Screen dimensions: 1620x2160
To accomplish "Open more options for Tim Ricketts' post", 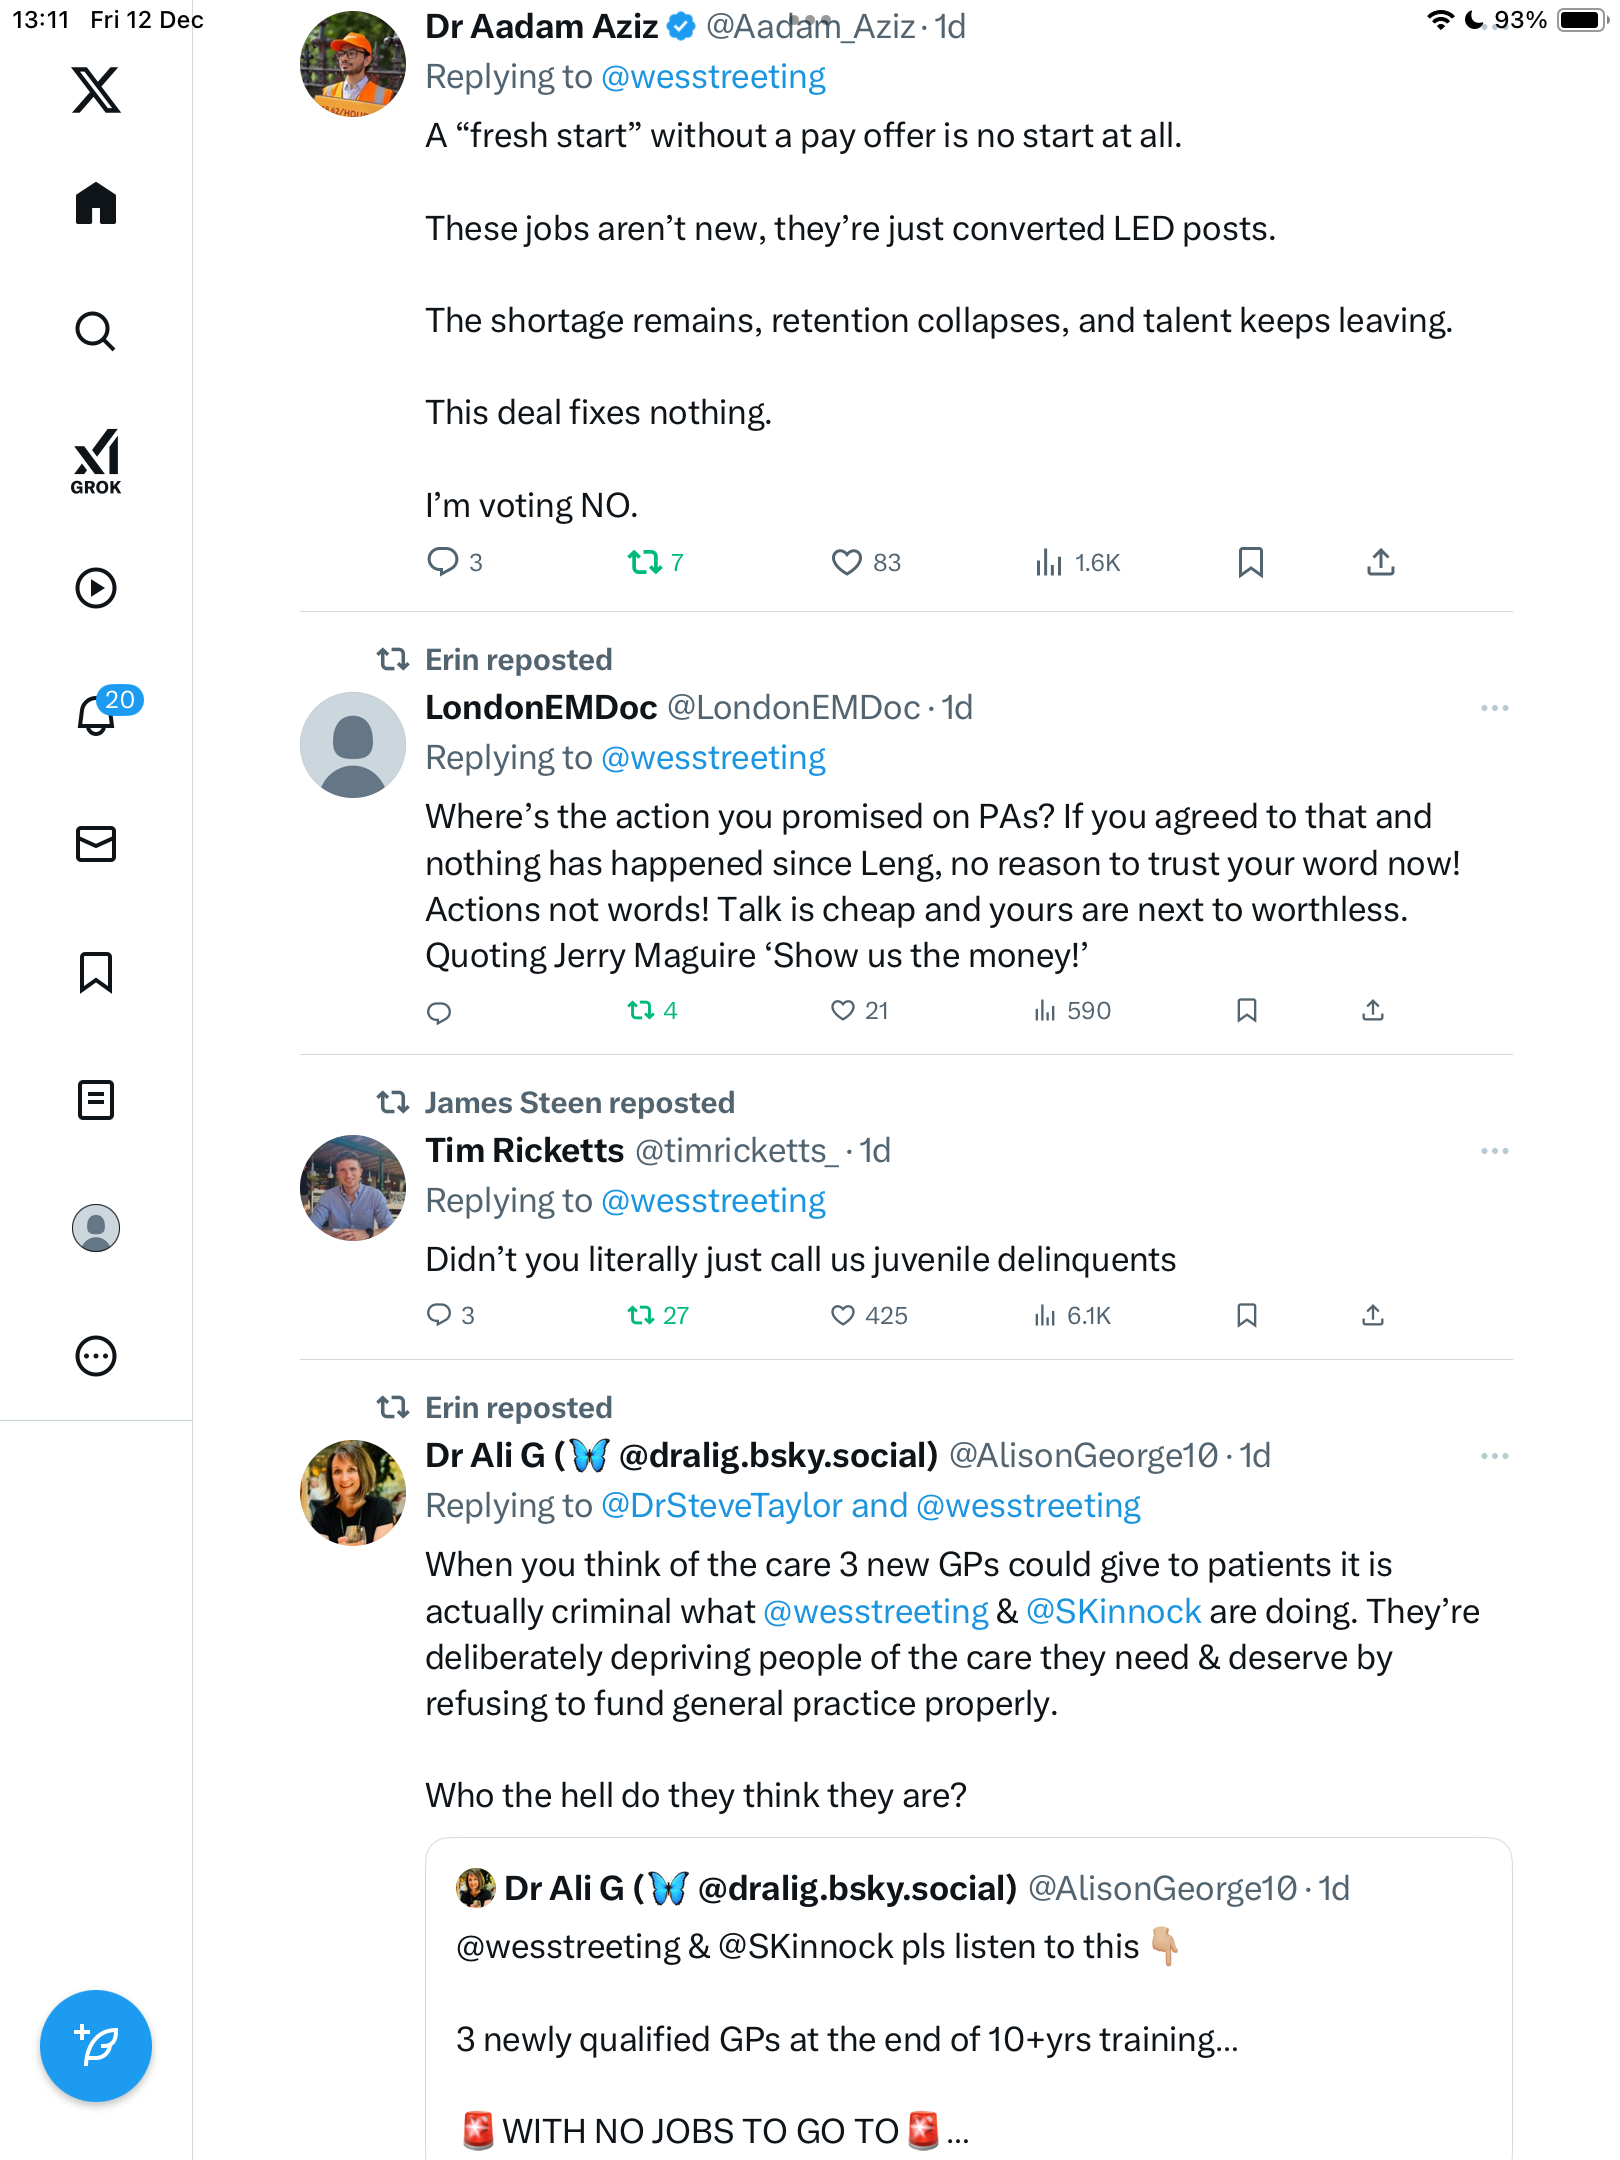I will point(1494,1151).
